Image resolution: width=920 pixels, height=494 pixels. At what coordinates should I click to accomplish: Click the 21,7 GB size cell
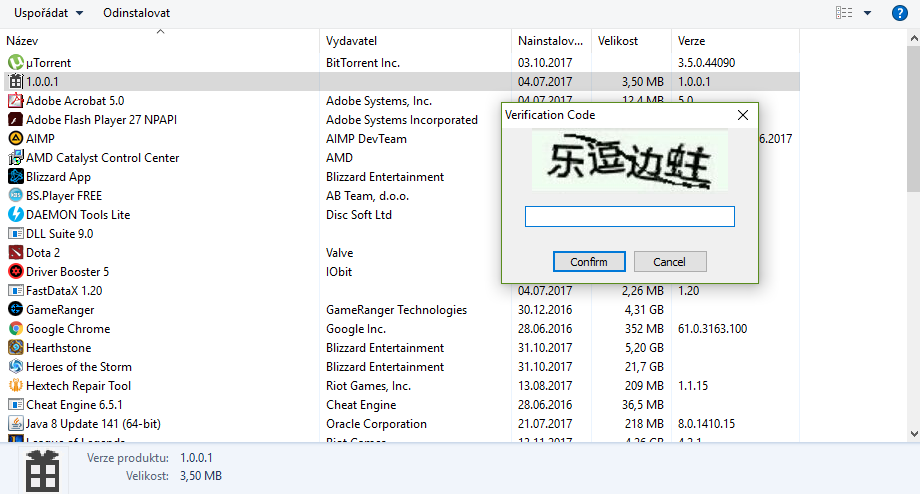pos(644,367)
